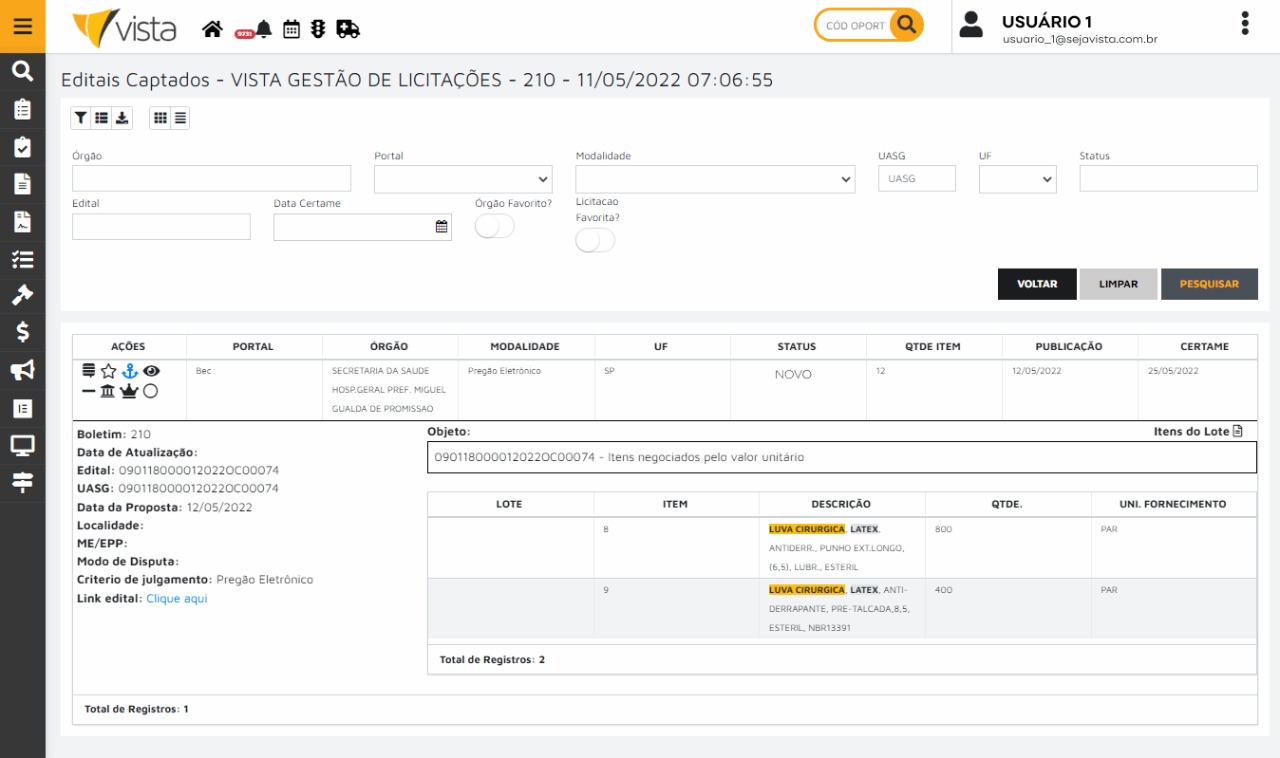This screenshot has height=758, width=1280.
Task: Focus the CÓD OPORT search field
Action: [x=854, y=25]
